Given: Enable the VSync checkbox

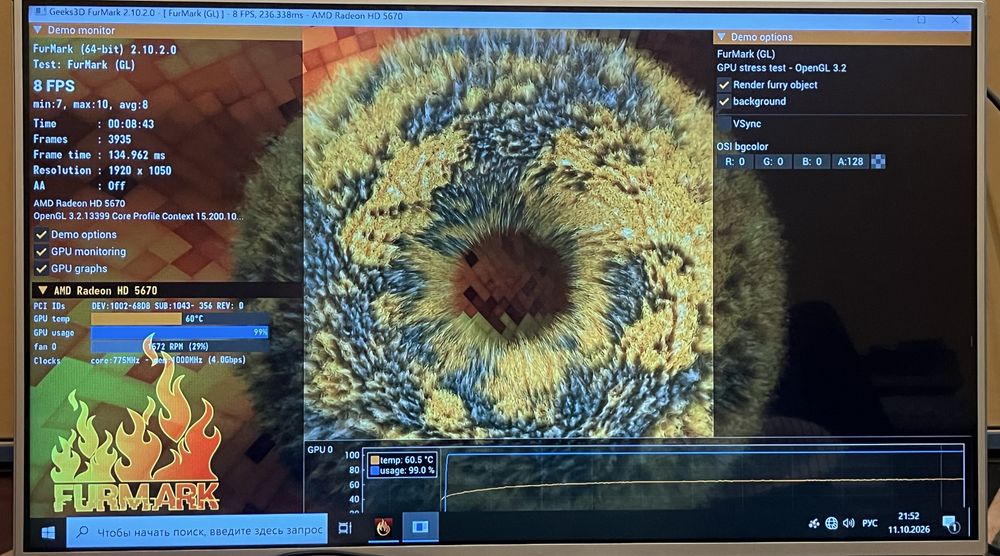Looking at the screenshot, I should 724,124.
